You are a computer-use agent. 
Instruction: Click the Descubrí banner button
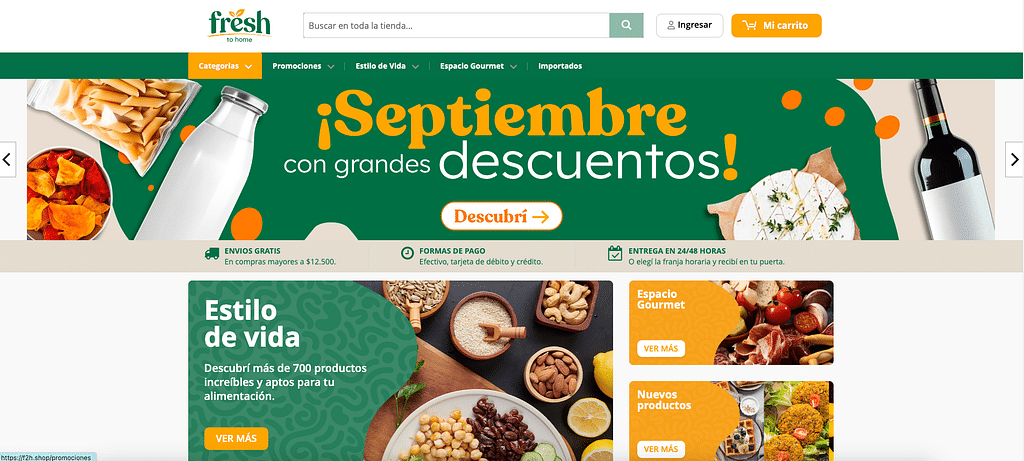point(502,216)
